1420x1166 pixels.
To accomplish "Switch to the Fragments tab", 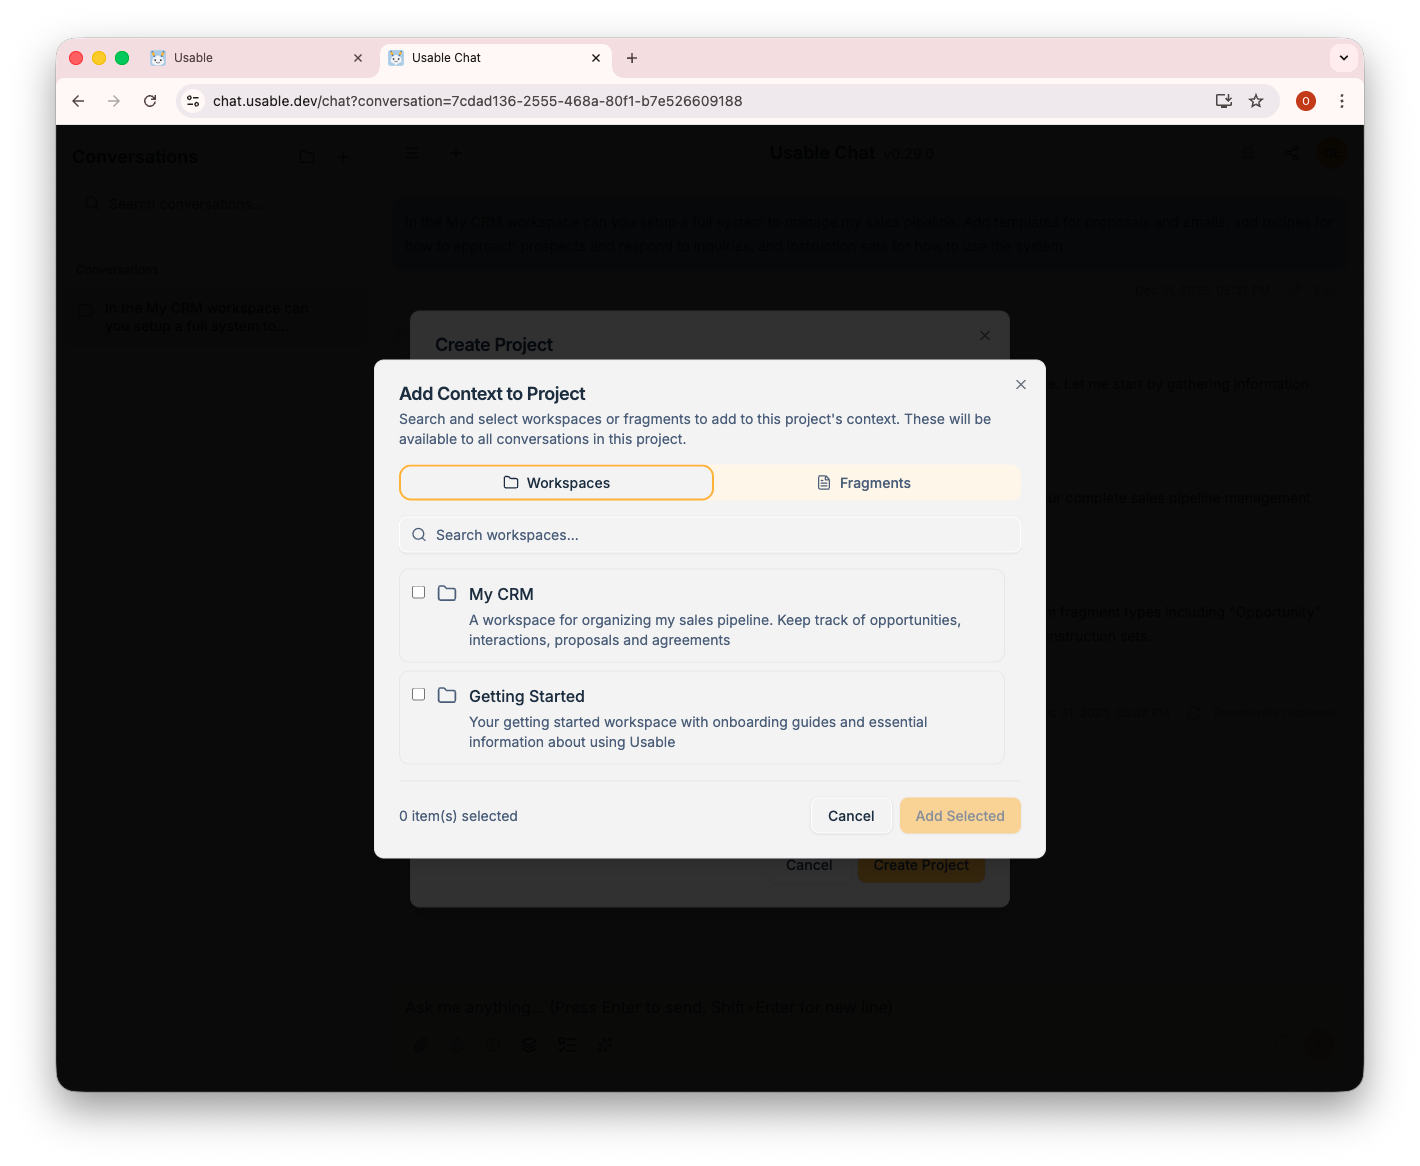I will (866, 482).
